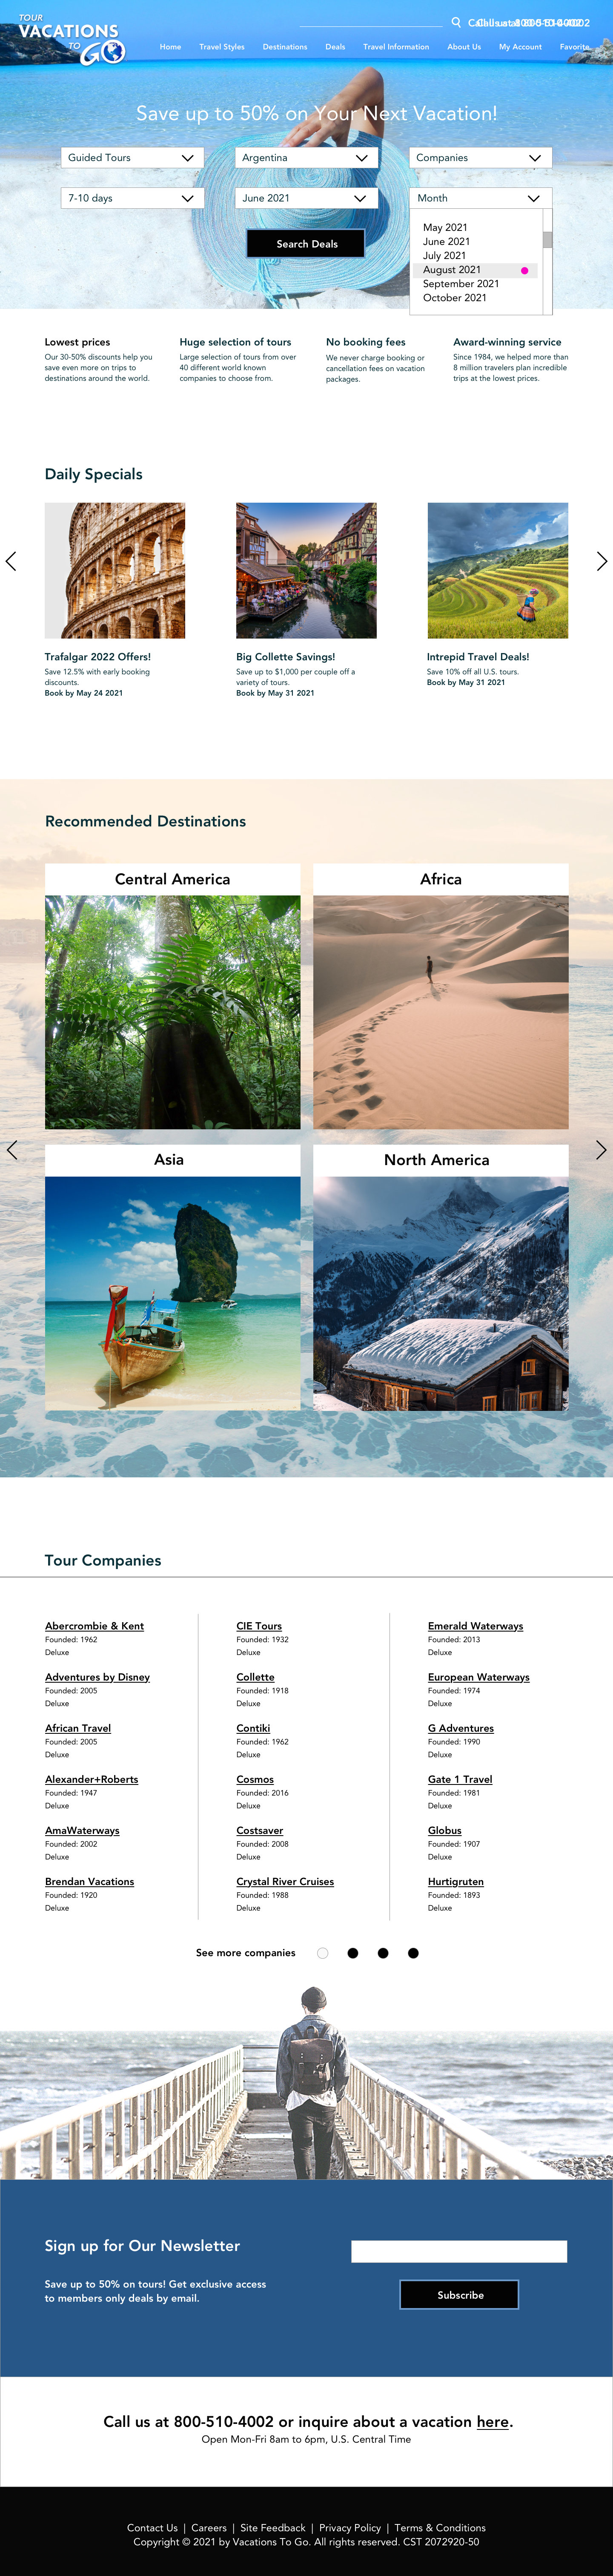Expand the 7-10 days duration dropdown
Viewport: 613px width, 2576px height.
[x=132, y=198]
